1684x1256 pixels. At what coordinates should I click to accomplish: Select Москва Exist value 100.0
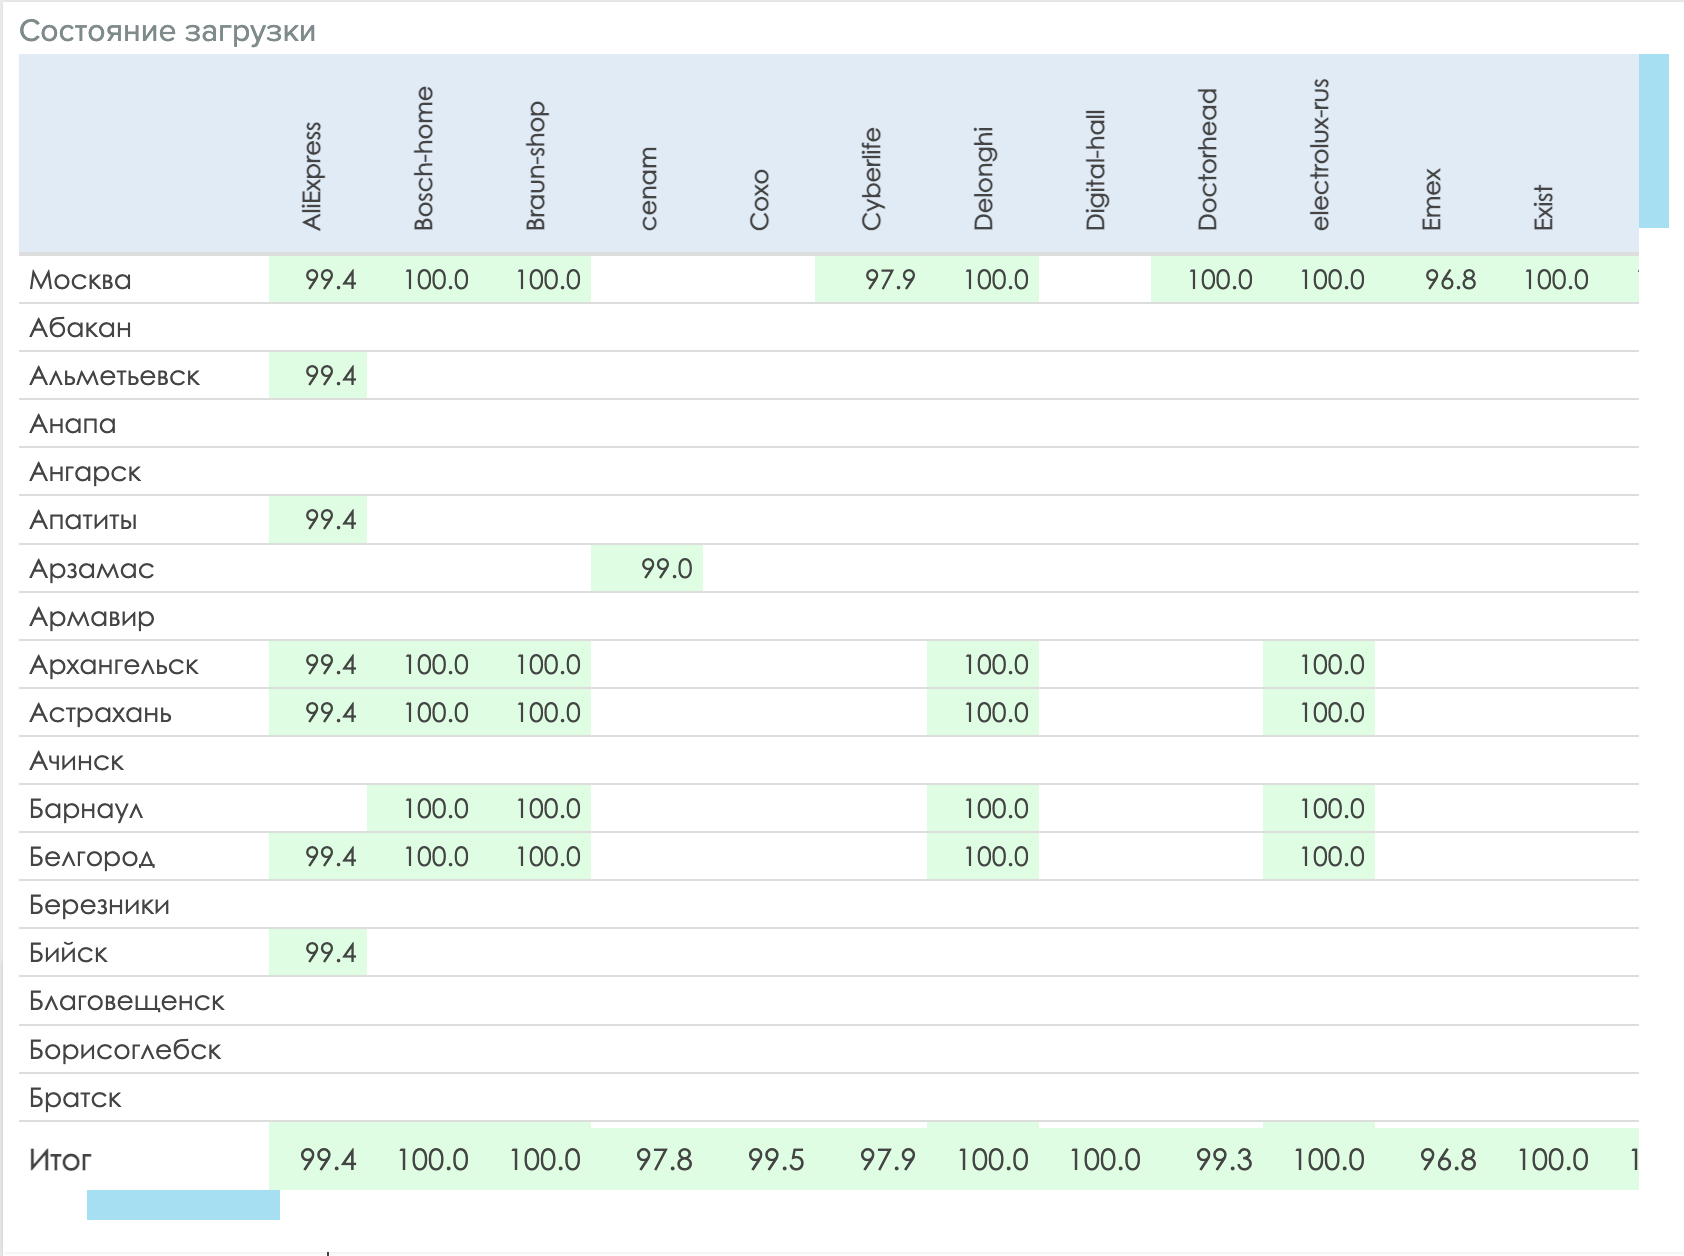tap(1556, 280)
